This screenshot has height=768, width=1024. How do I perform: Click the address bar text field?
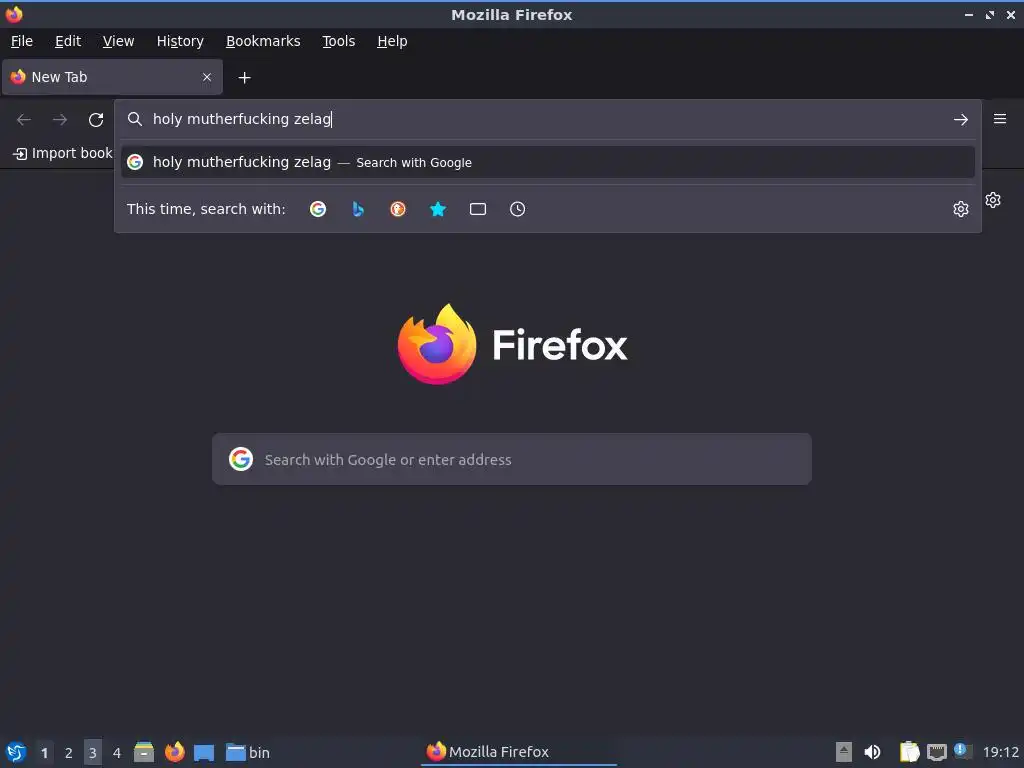[547, 119]
